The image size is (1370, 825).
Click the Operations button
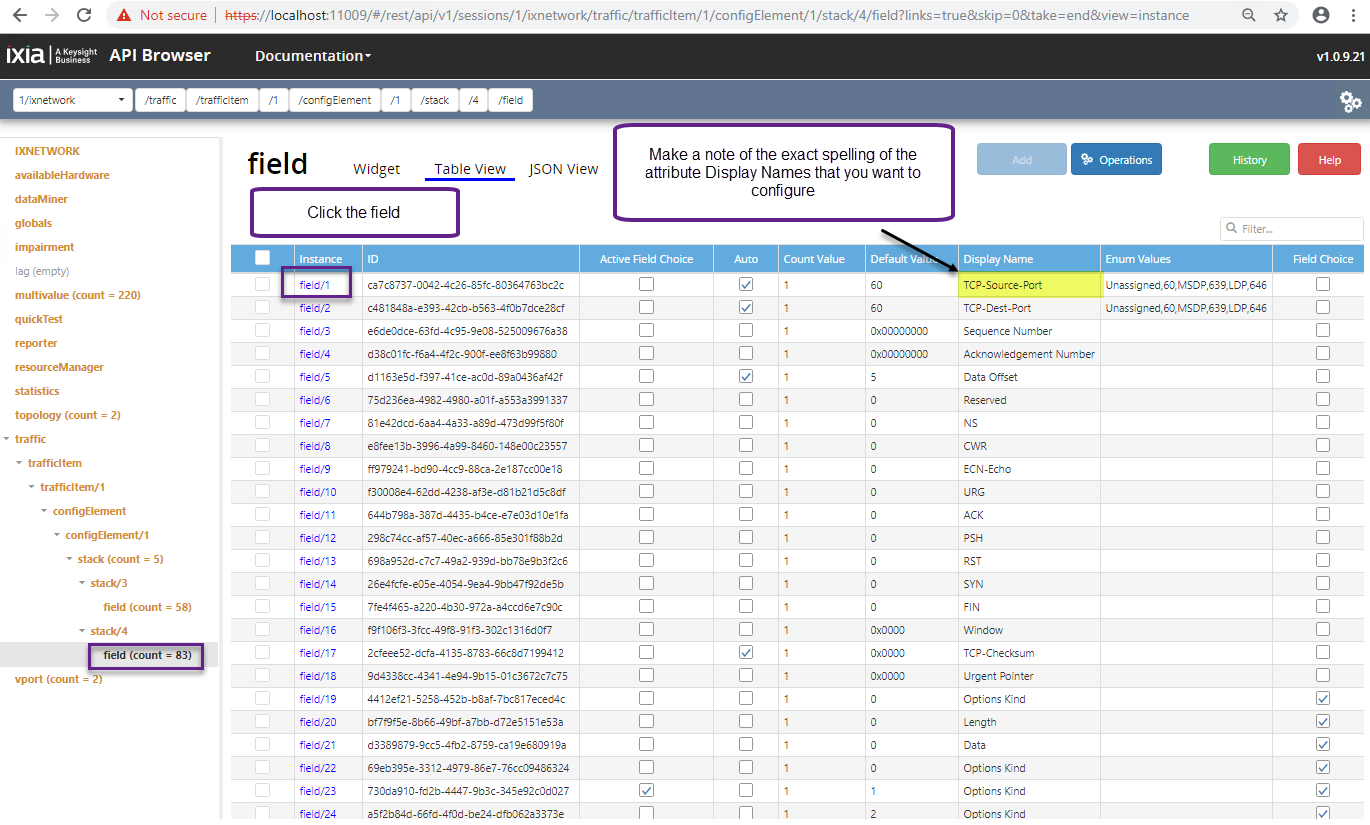1116,160
